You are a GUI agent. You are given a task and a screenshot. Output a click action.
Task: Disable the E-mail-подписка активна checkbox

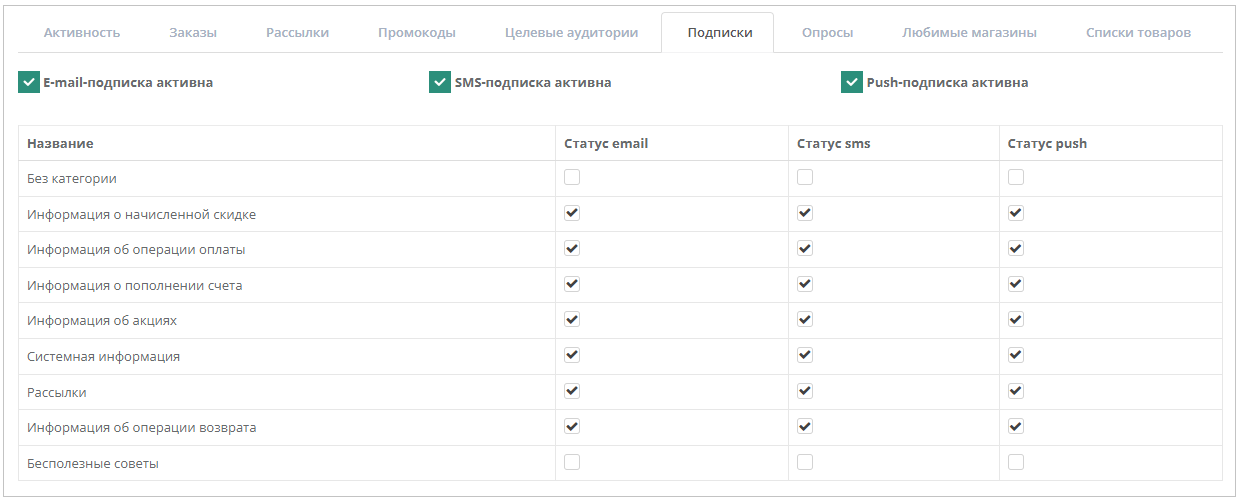pos(28,82)
